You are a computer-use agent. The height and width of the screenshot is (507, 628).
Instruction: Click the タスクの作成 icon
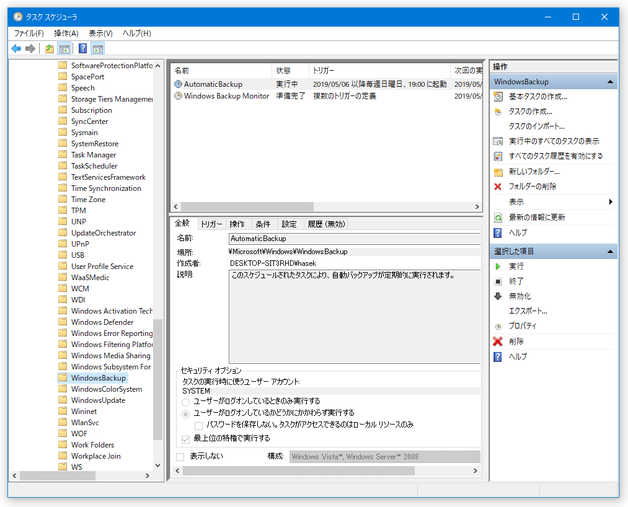point(498,112)
